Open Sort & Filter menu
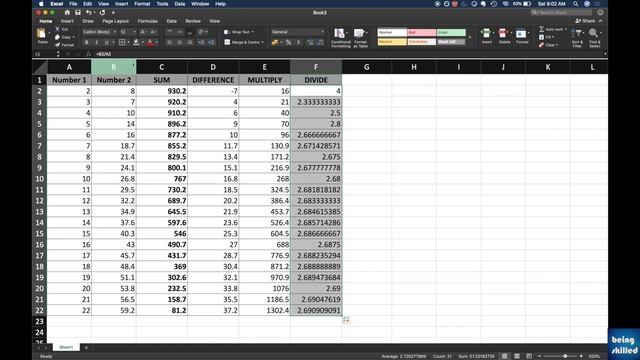Screen dimensions: 640x360 [577, 38]
